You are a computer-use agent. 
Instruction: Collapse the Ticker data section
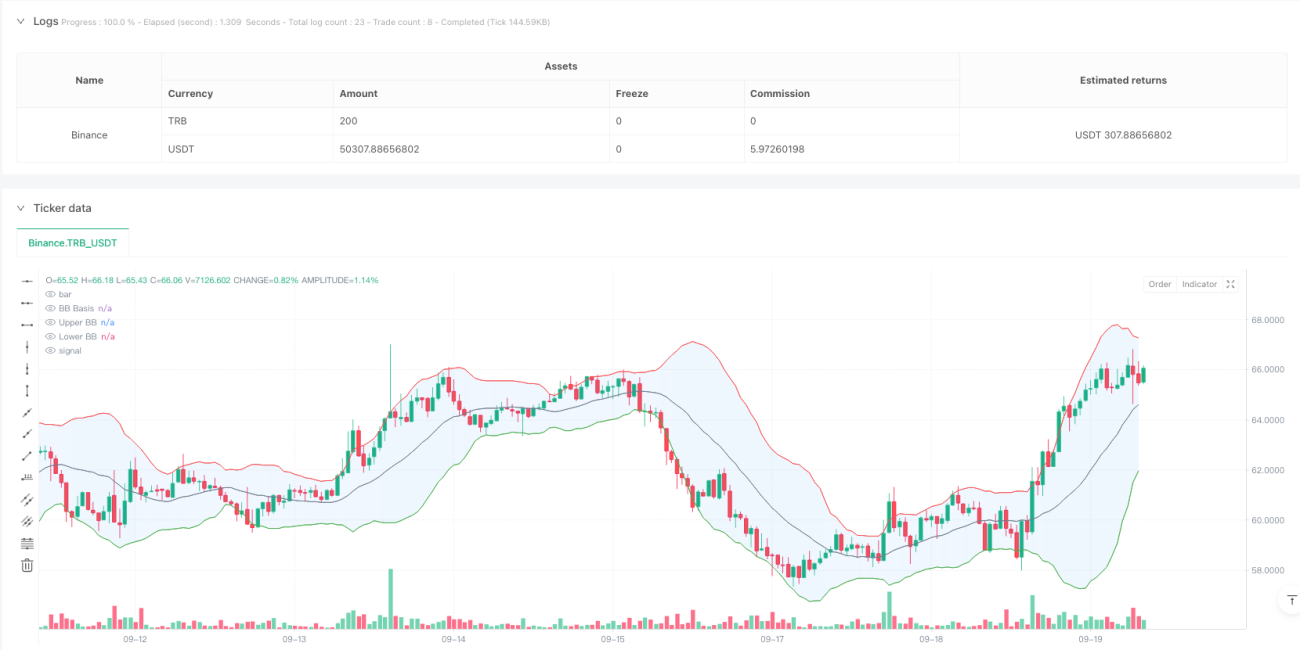(21, 208)
